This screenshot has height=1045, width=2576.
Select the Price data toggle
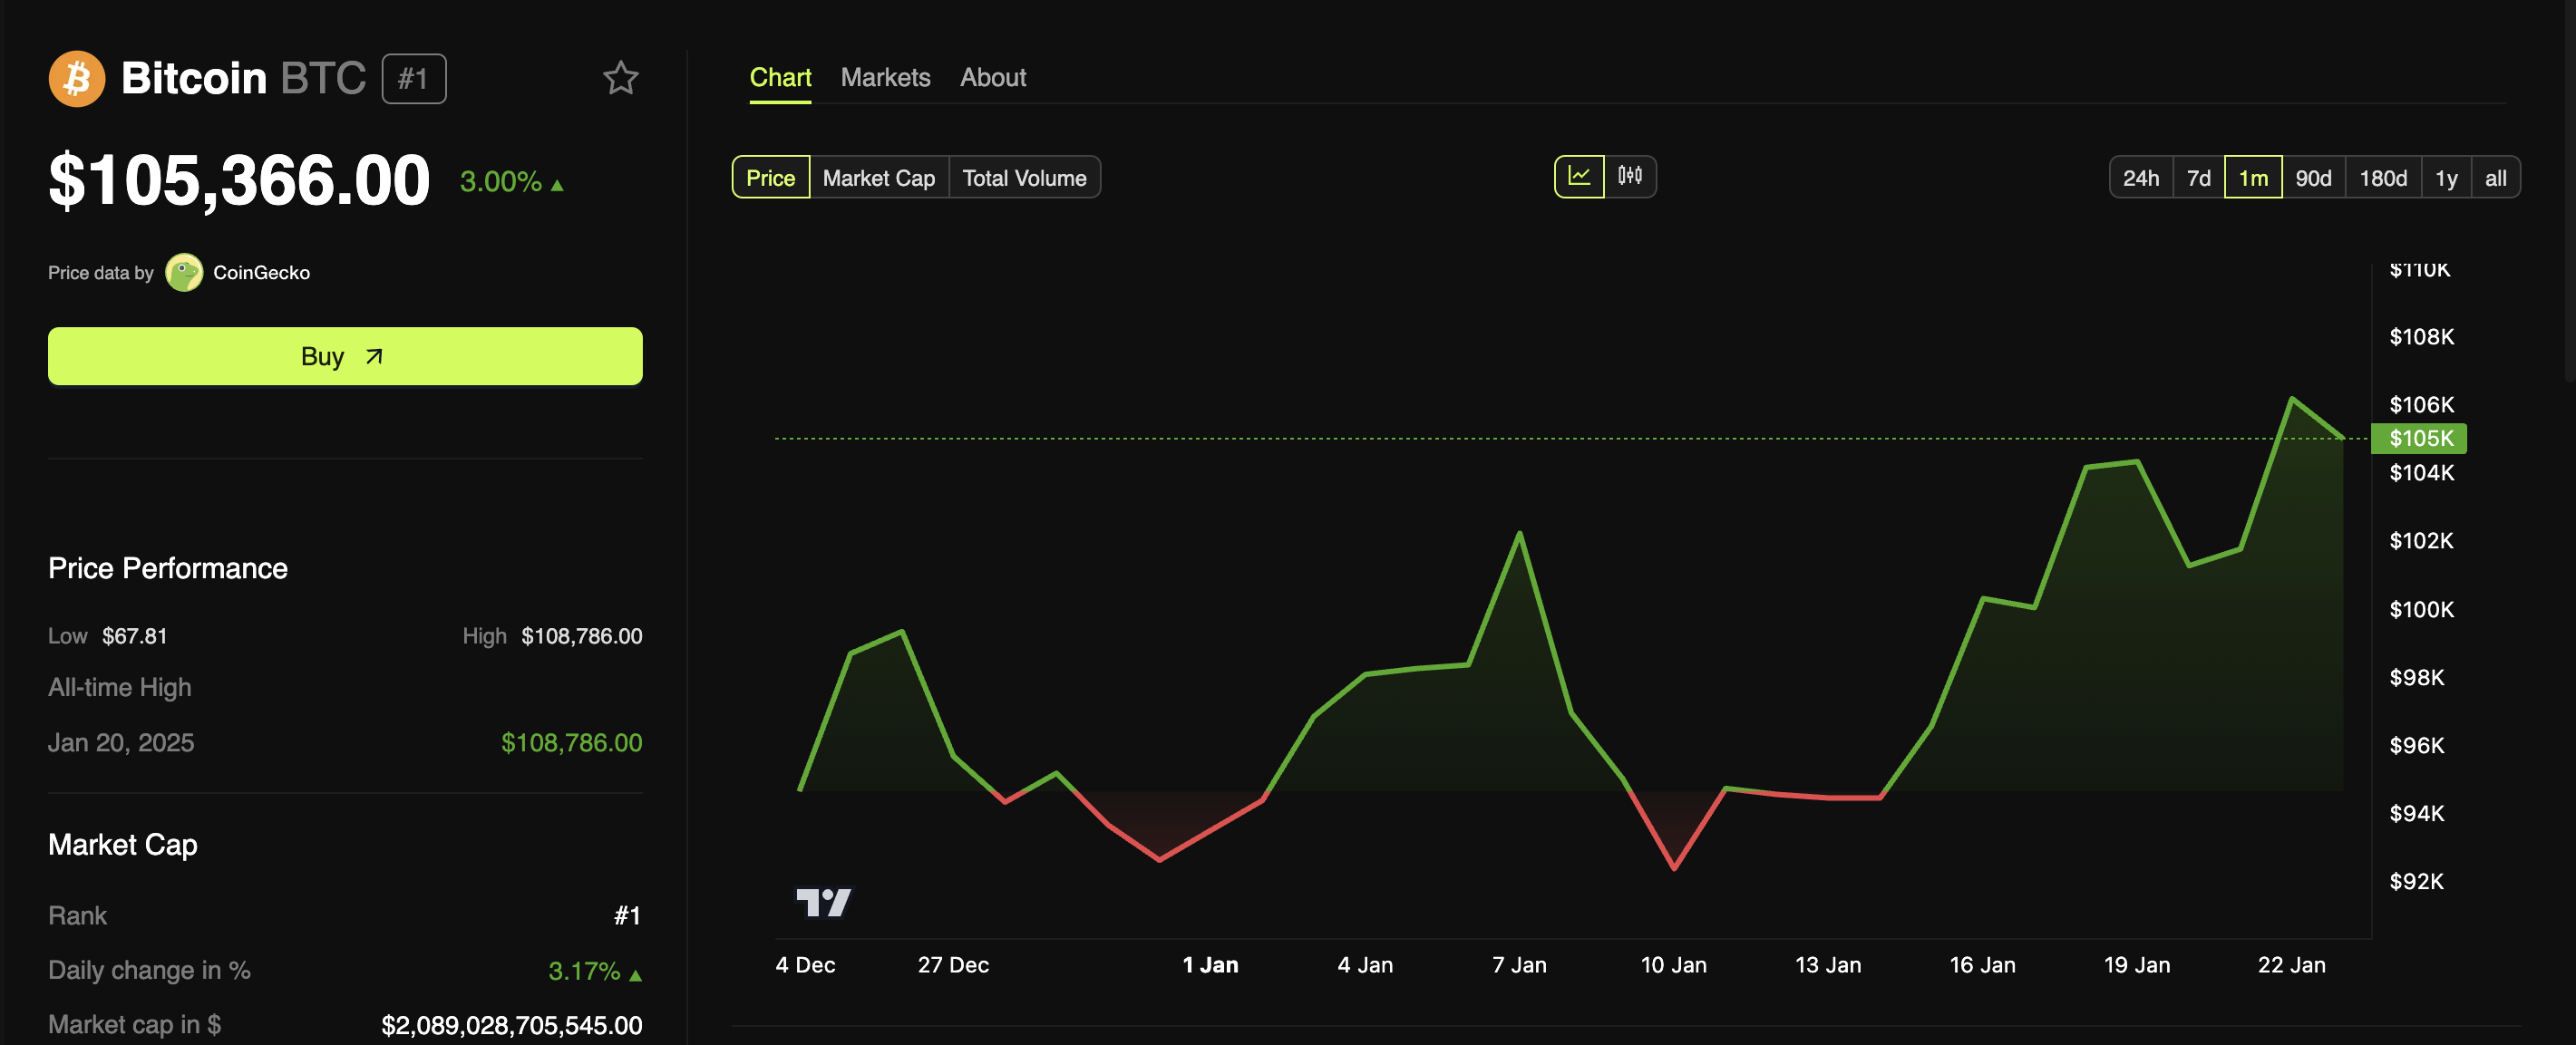pos(770,178)
